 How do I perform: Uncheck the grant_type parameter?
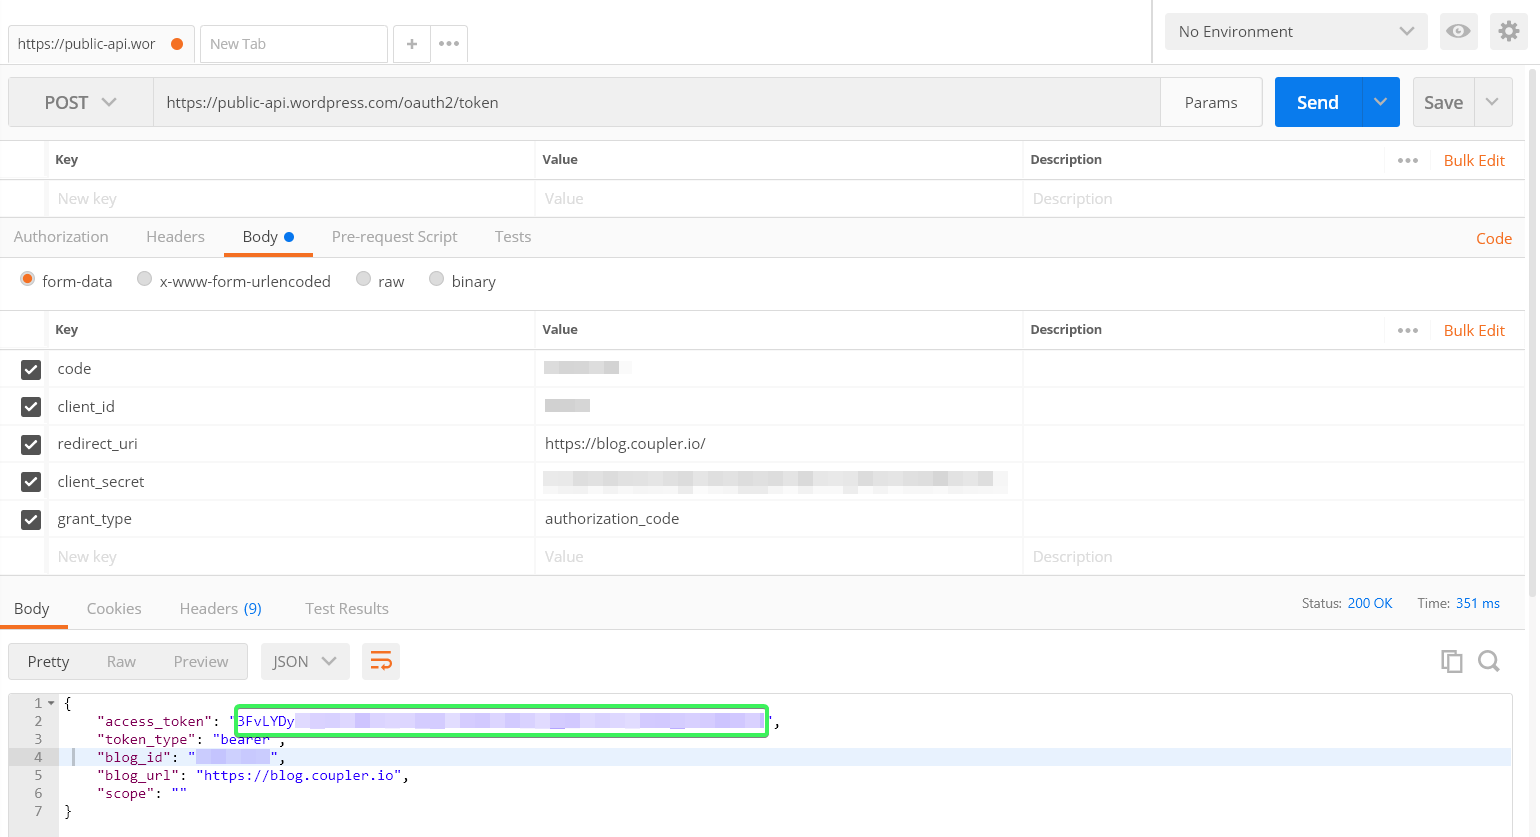(31, 519)
